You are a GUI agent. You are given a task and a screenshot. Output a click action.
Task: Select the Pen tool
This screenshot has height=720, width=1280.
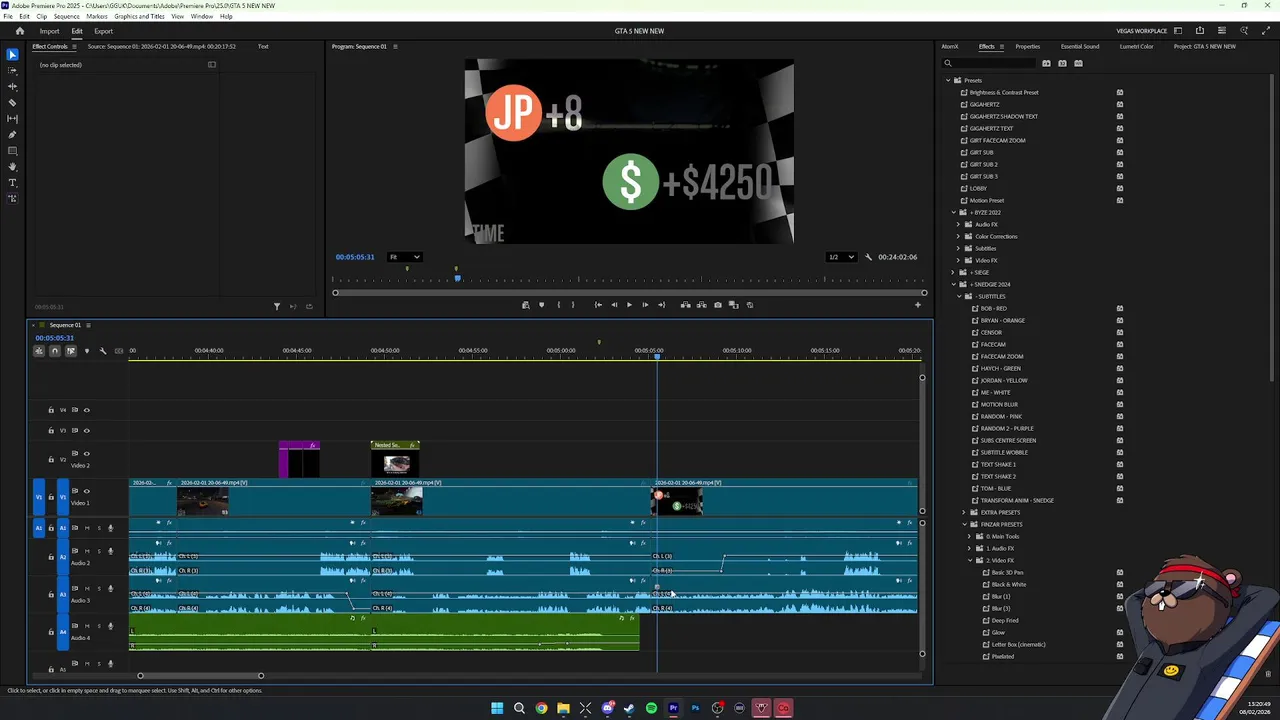(x=12, y=135)
